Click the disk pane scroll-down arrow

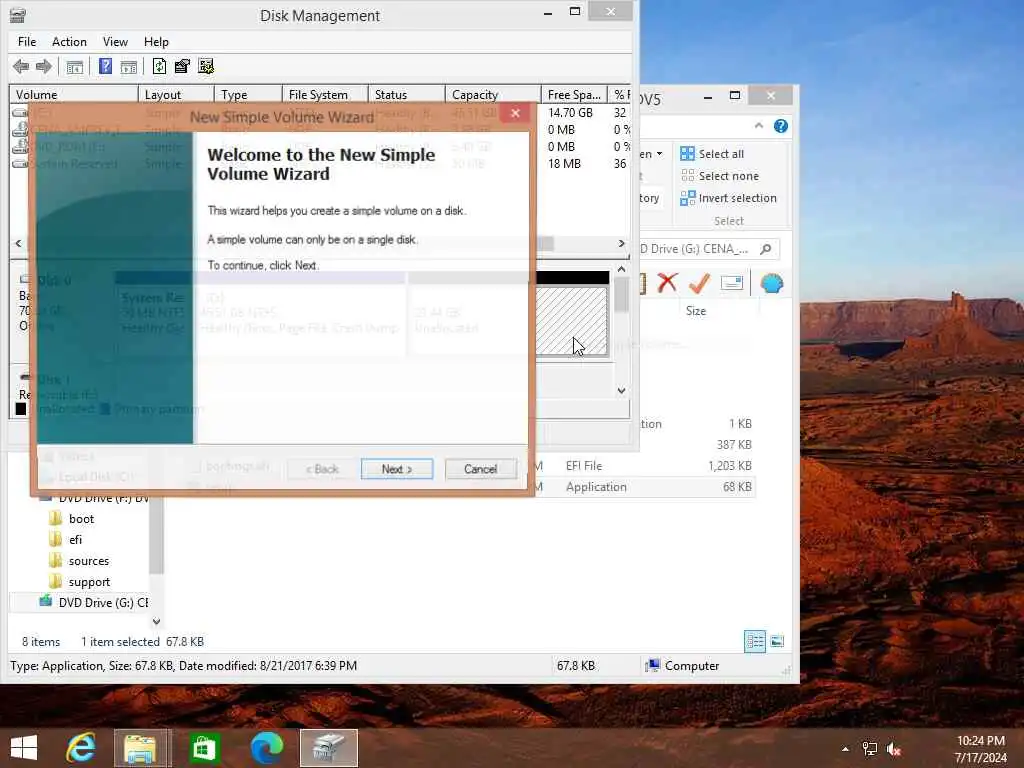[621, 391]
